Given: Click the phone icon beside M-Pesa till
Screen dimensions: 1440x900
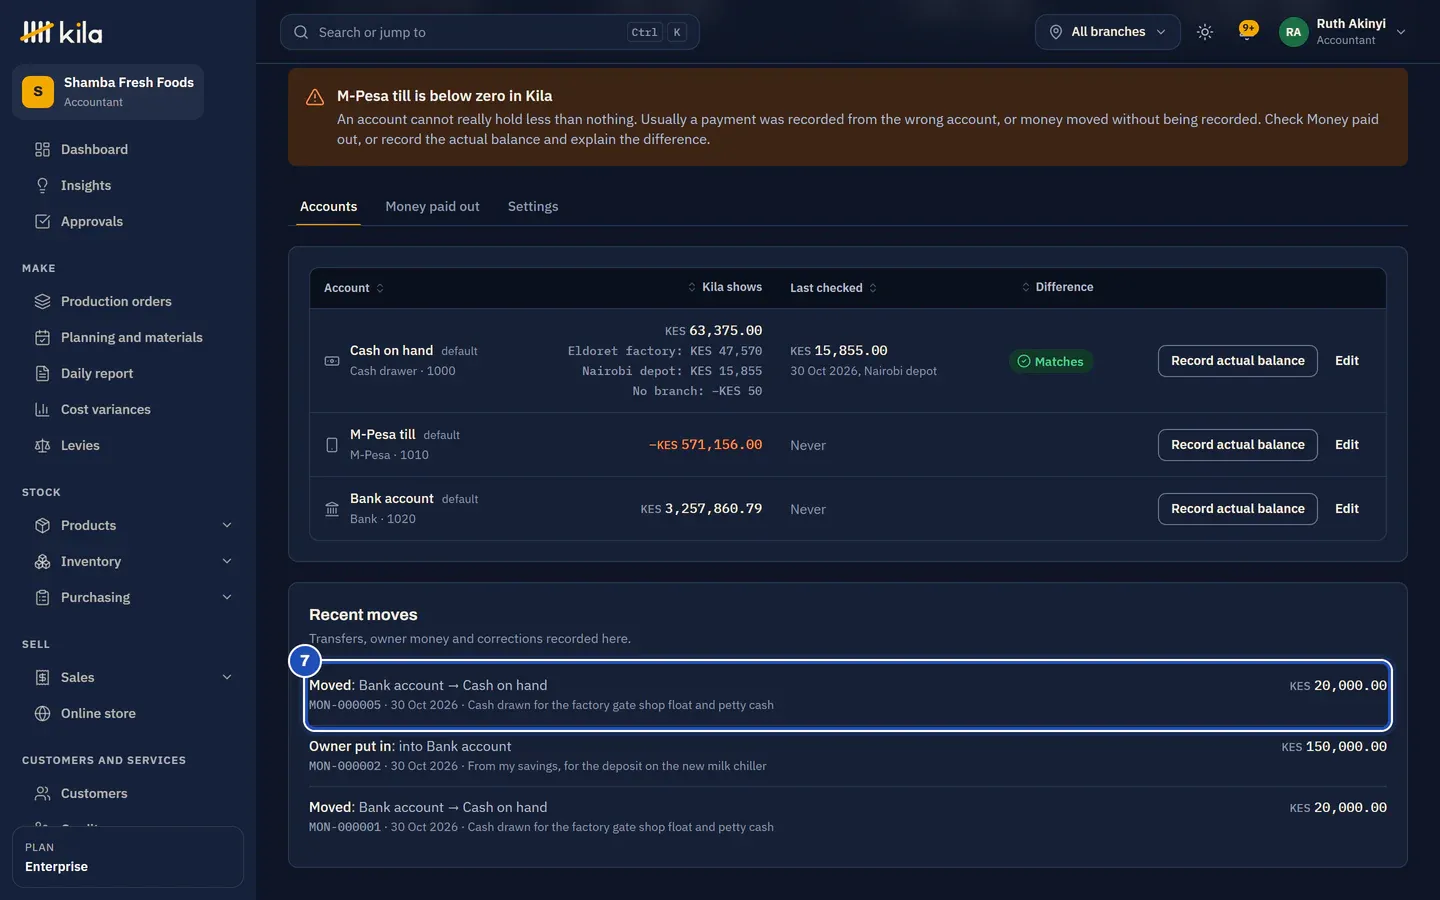Looking at the screenshot, I should tap(332, 445).
